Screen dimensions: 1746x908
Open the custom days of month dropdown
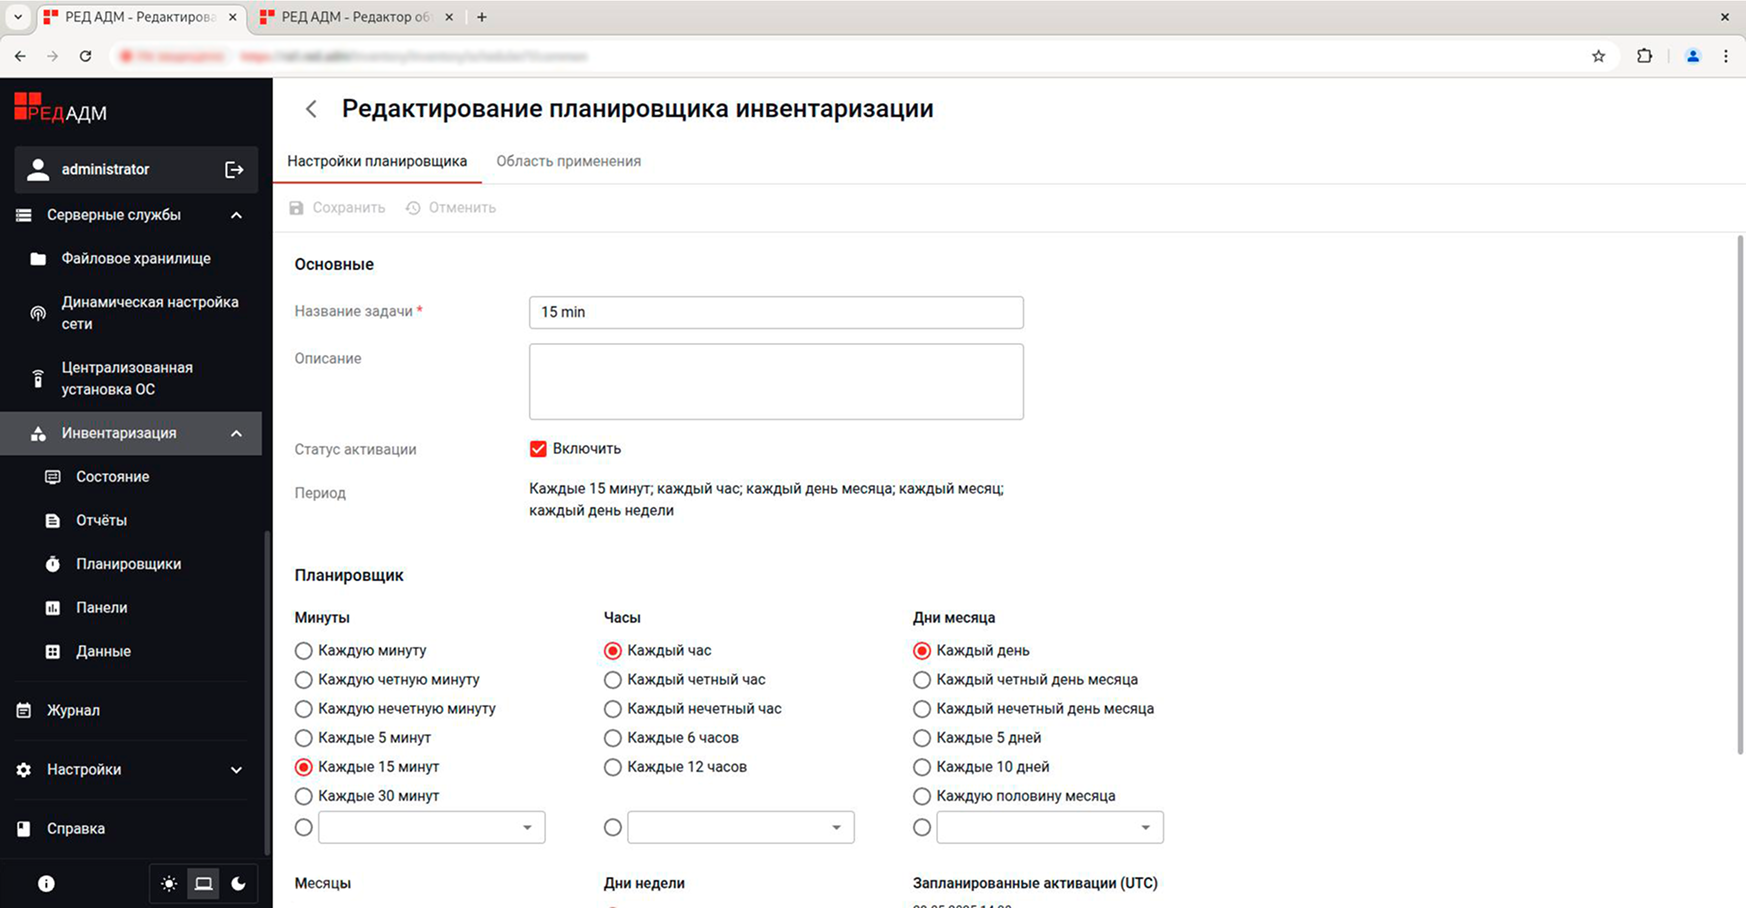(1050, 828)
